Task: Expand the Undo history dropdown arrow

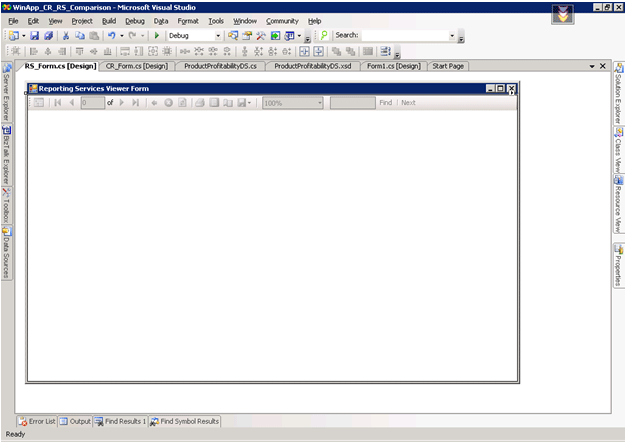Action: coord(122,36)
